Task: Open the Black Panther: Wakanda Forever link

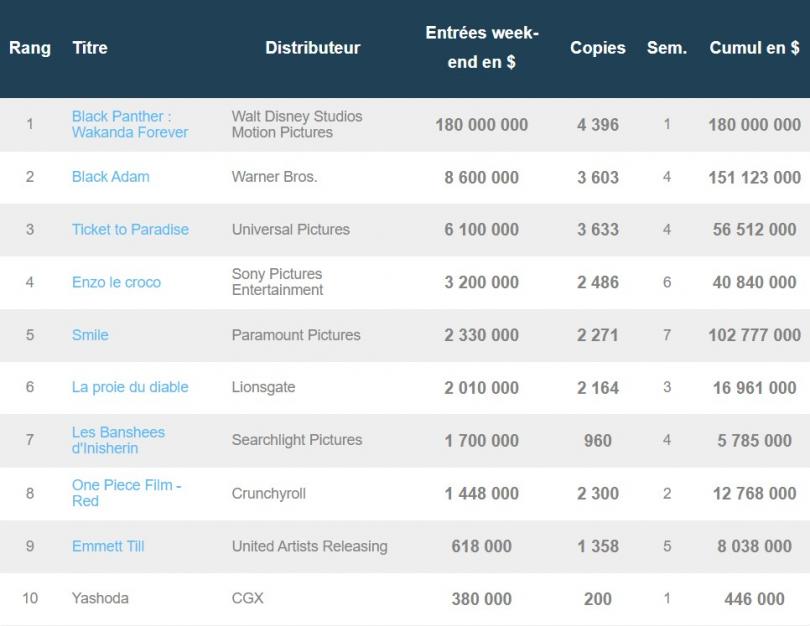Action: click(x=129, y=124)
